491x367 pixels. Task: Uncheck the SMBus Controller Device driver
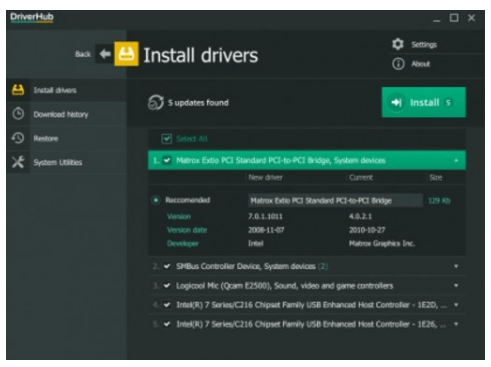click(x=167, y=266)
